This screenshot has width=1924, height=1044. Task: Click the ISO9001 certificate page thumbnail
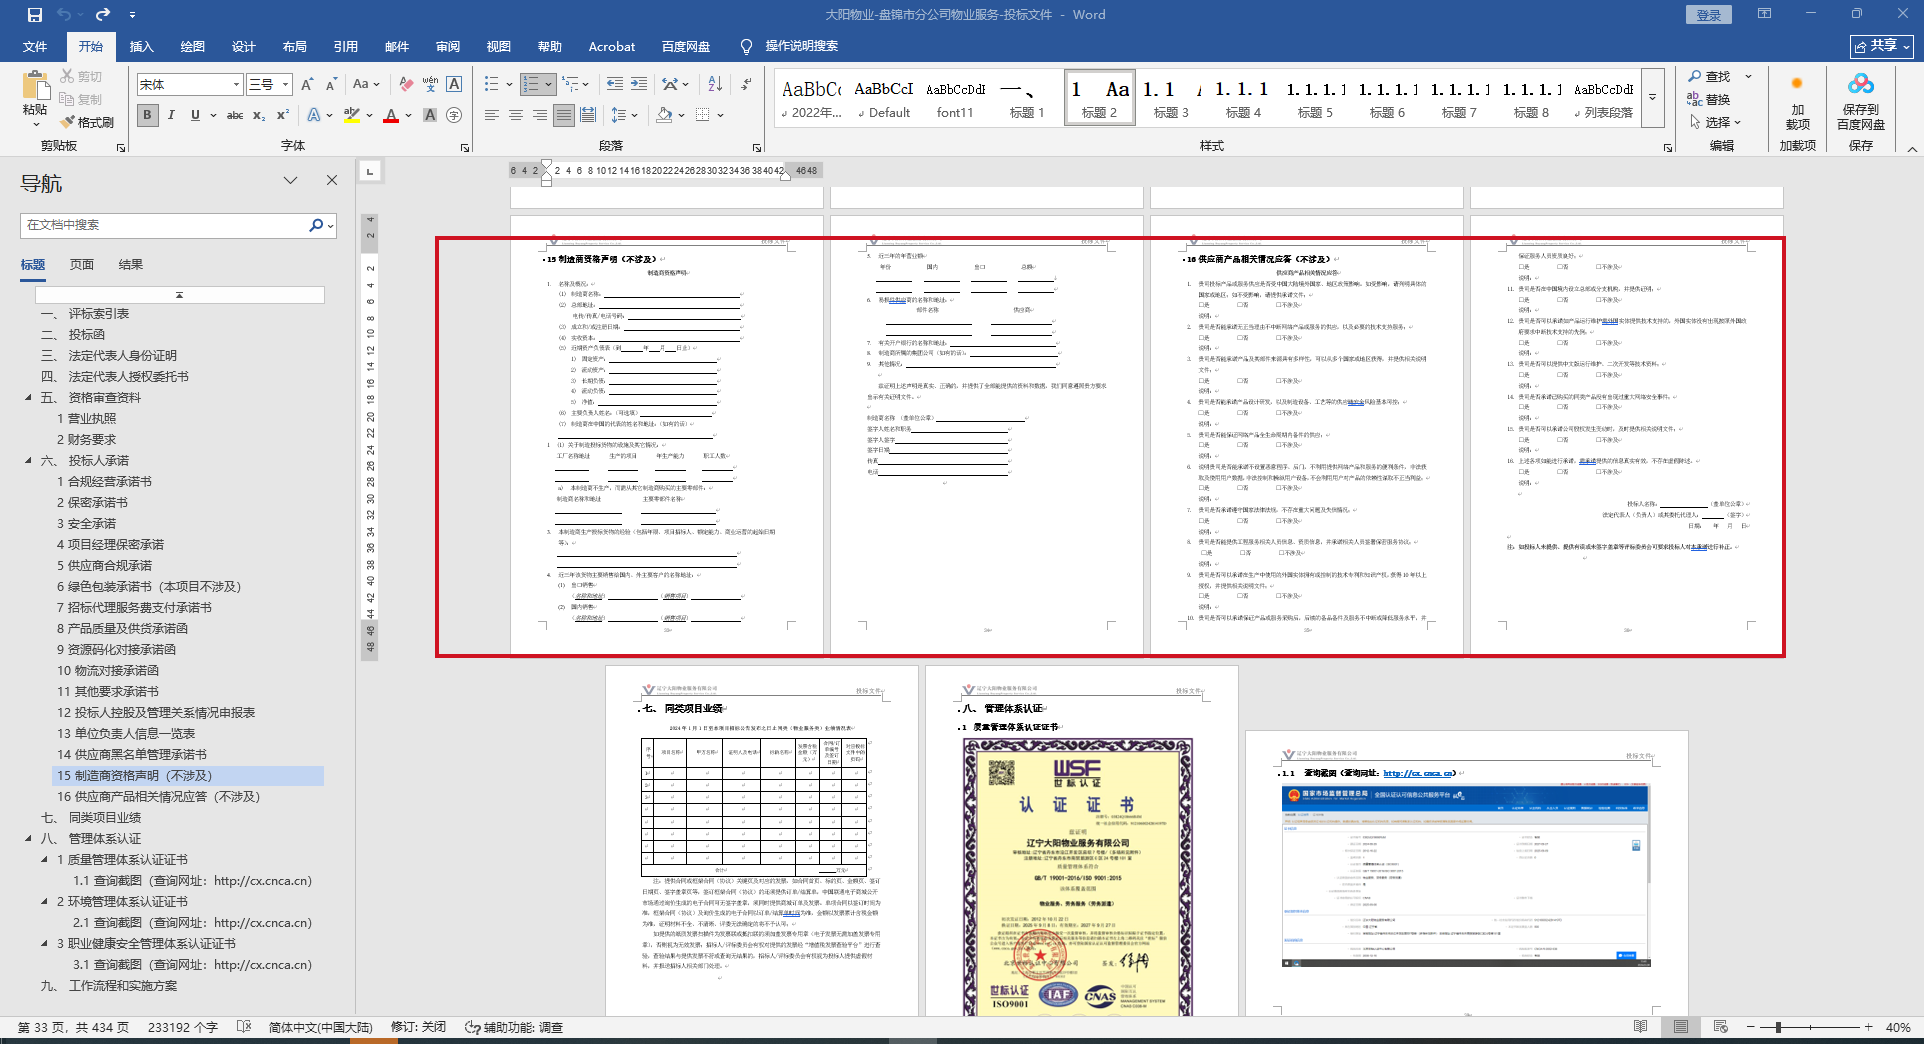(1081, 842)
